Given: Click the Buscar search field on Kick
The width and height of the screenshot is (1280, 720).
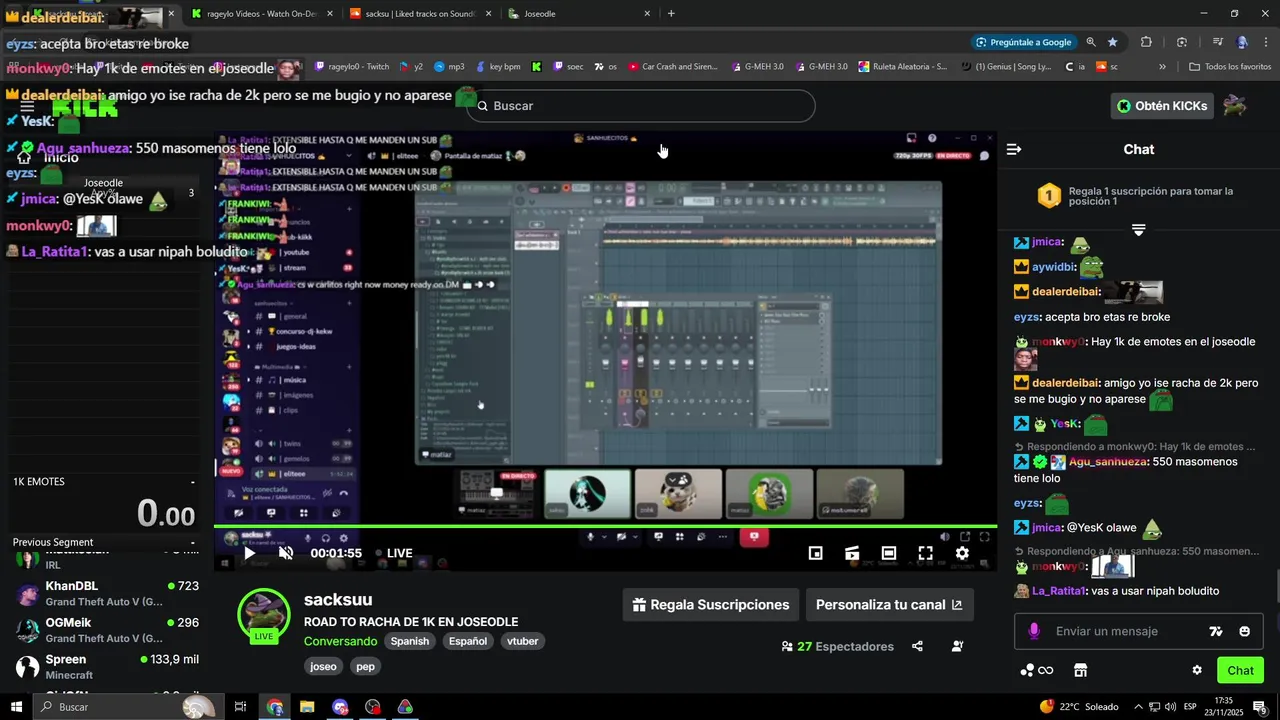Looking at the screenshot, I should pos(640,106).
